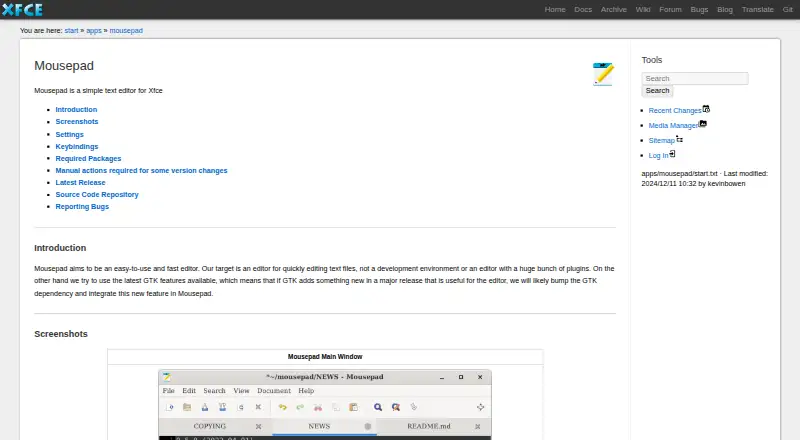Jump to Settings section link
This screenshot has height=440, width=800.
click(69, 135)
